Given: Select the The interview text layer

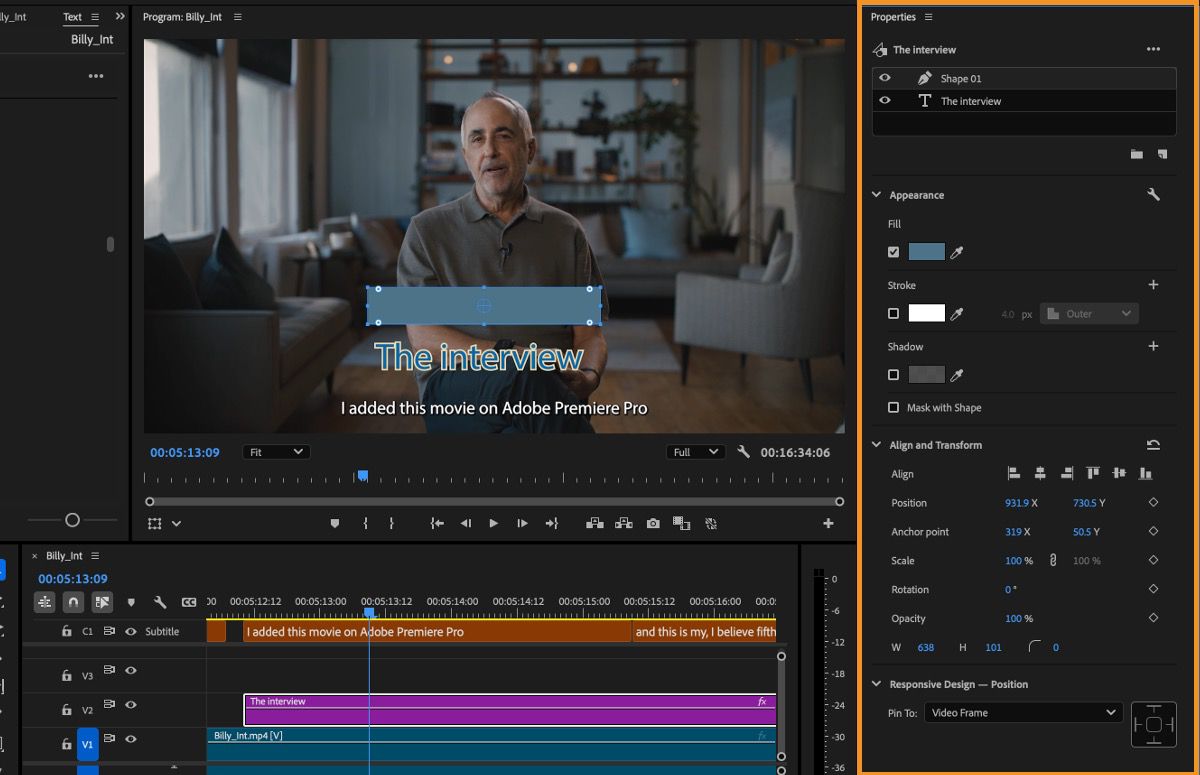Looking at the screenshot, I should click(x=970, y=101).
